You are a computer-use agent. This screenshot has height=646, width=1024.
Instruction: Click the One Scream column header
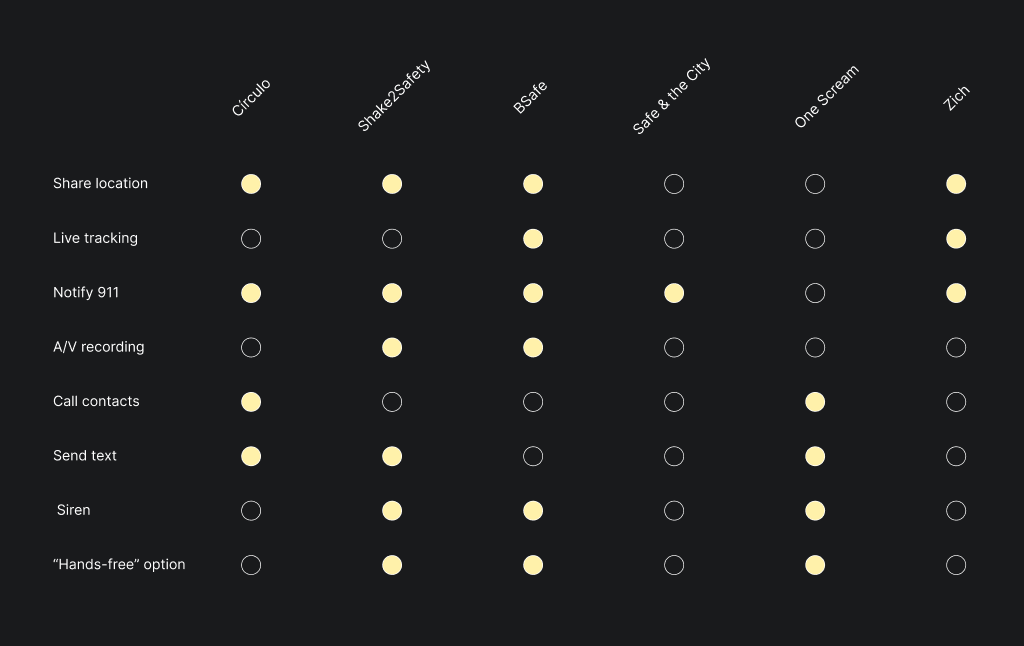(826, 97)
